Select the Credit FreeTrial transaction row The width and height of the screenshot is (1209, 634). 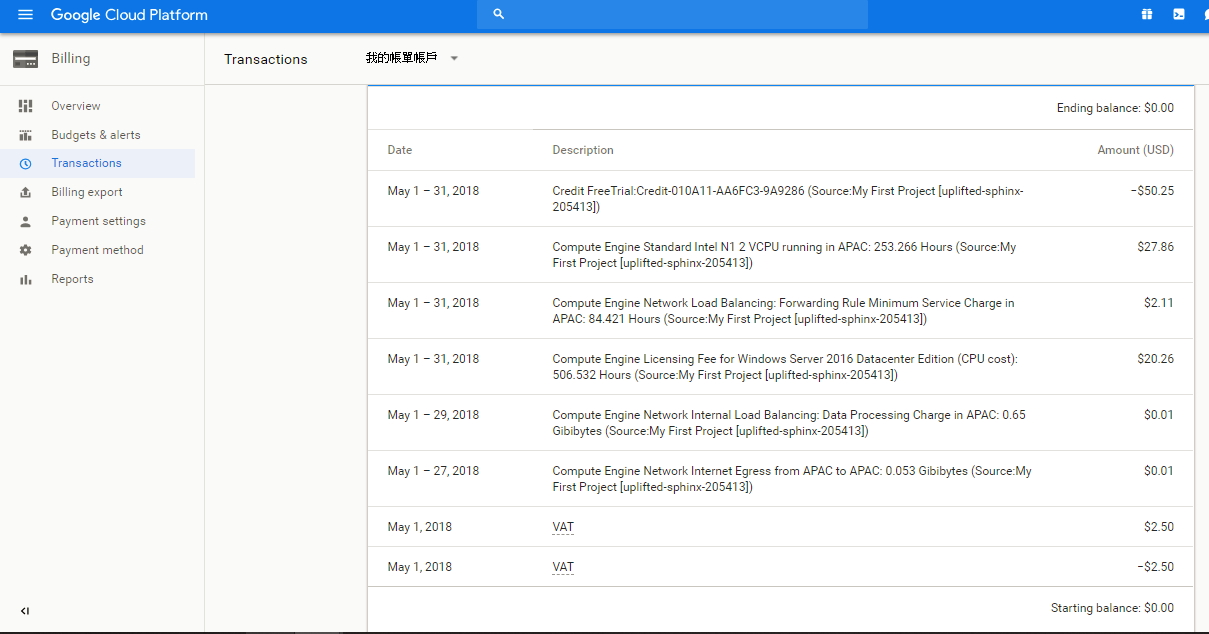click(x=780, y=198)
